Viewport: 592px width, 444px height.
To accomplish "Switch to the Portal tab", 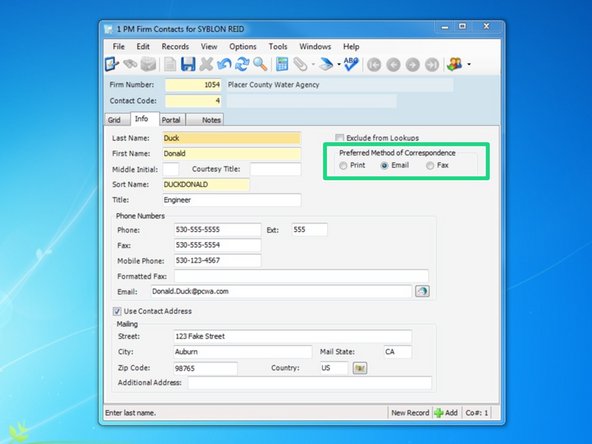I will [172, 120].
